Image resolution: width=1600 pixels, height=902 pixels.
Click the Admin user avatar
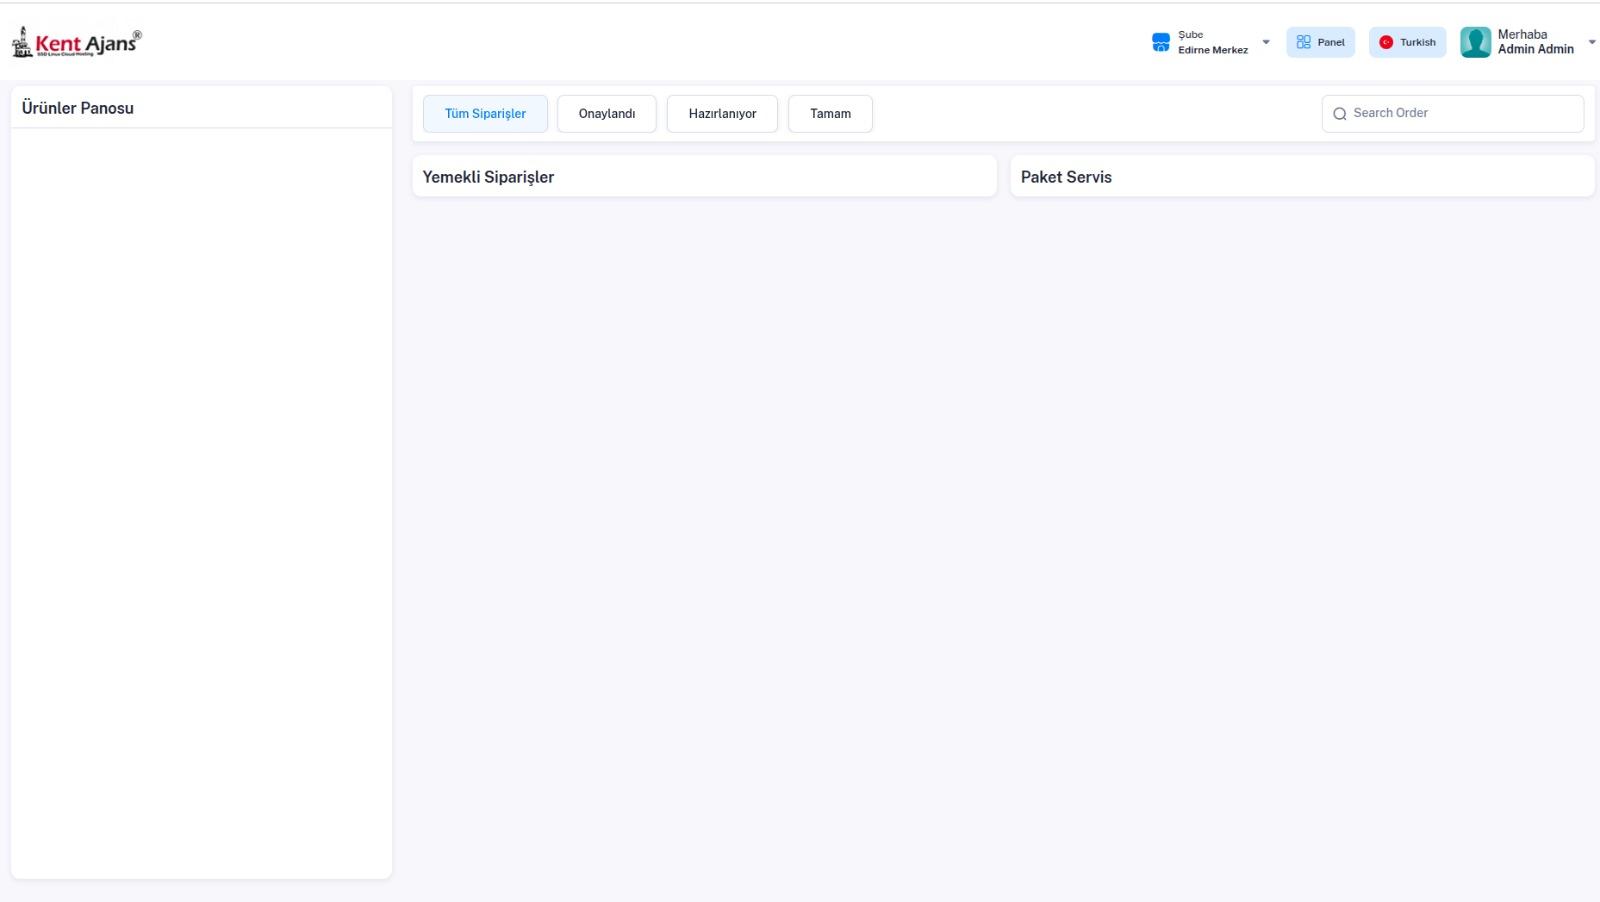coord(1475,42)
